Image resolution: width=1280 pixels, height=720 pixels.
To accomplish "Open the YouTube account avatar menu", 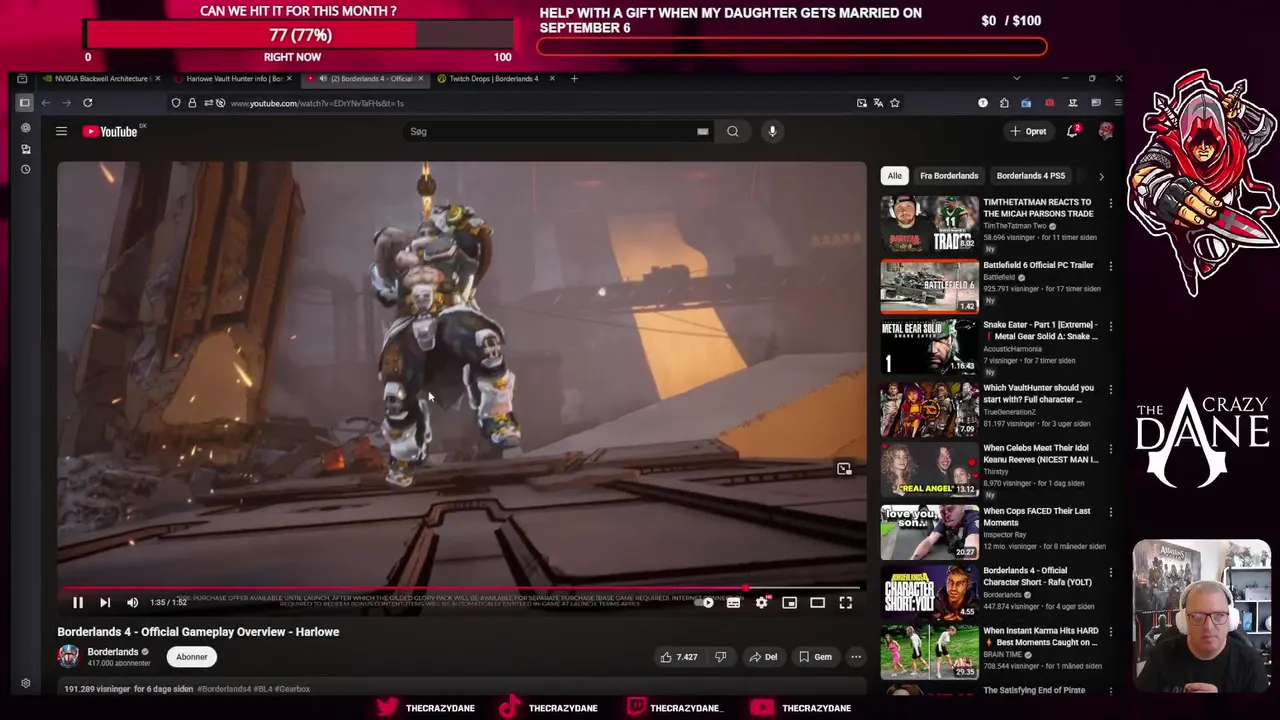I will (x=1106, y=131).
